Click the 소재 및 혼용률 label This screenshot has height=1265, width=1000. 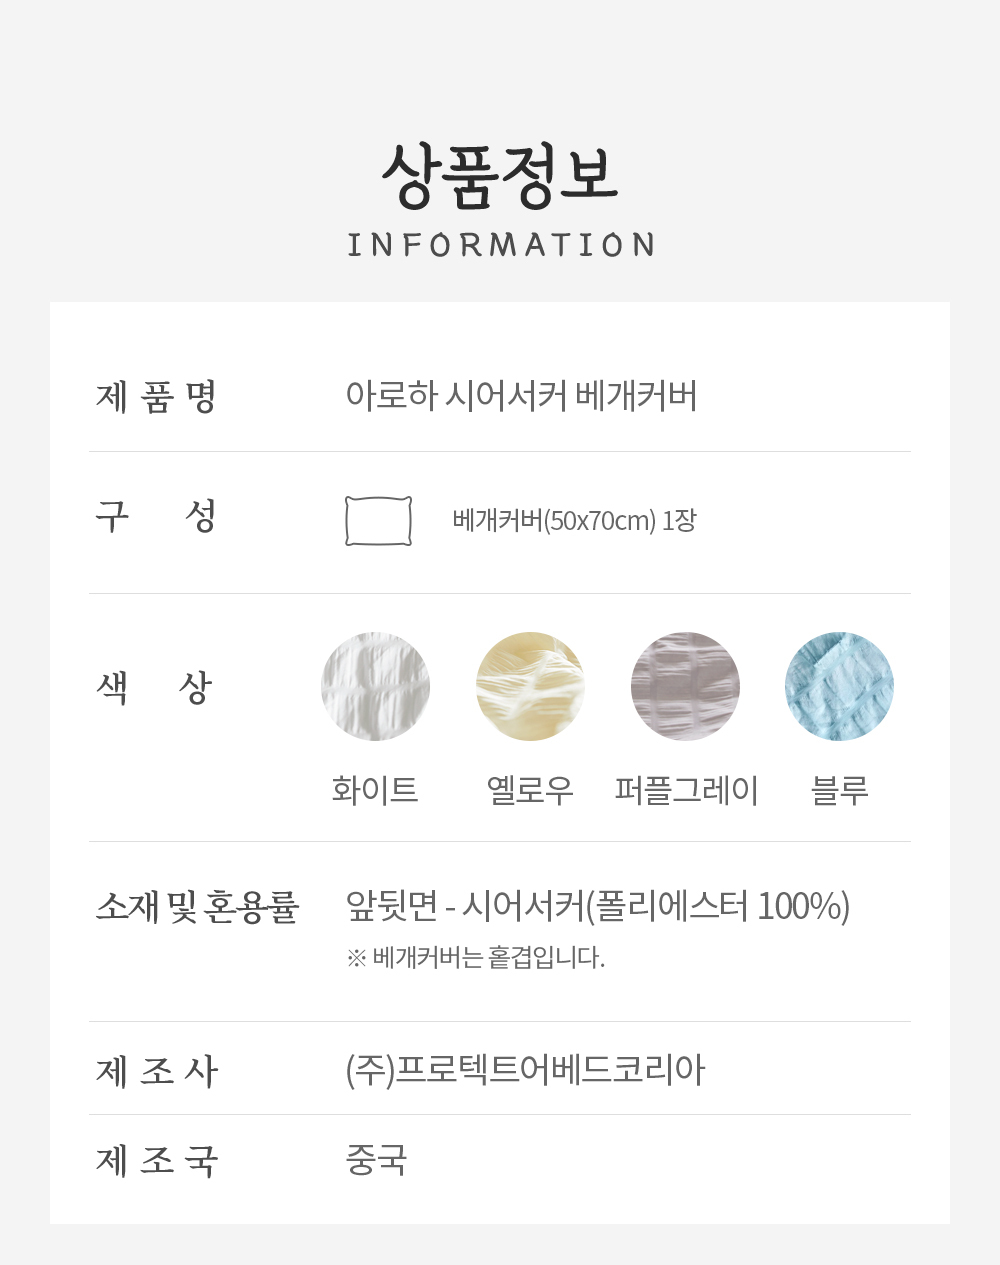click(x=197, y=907)
